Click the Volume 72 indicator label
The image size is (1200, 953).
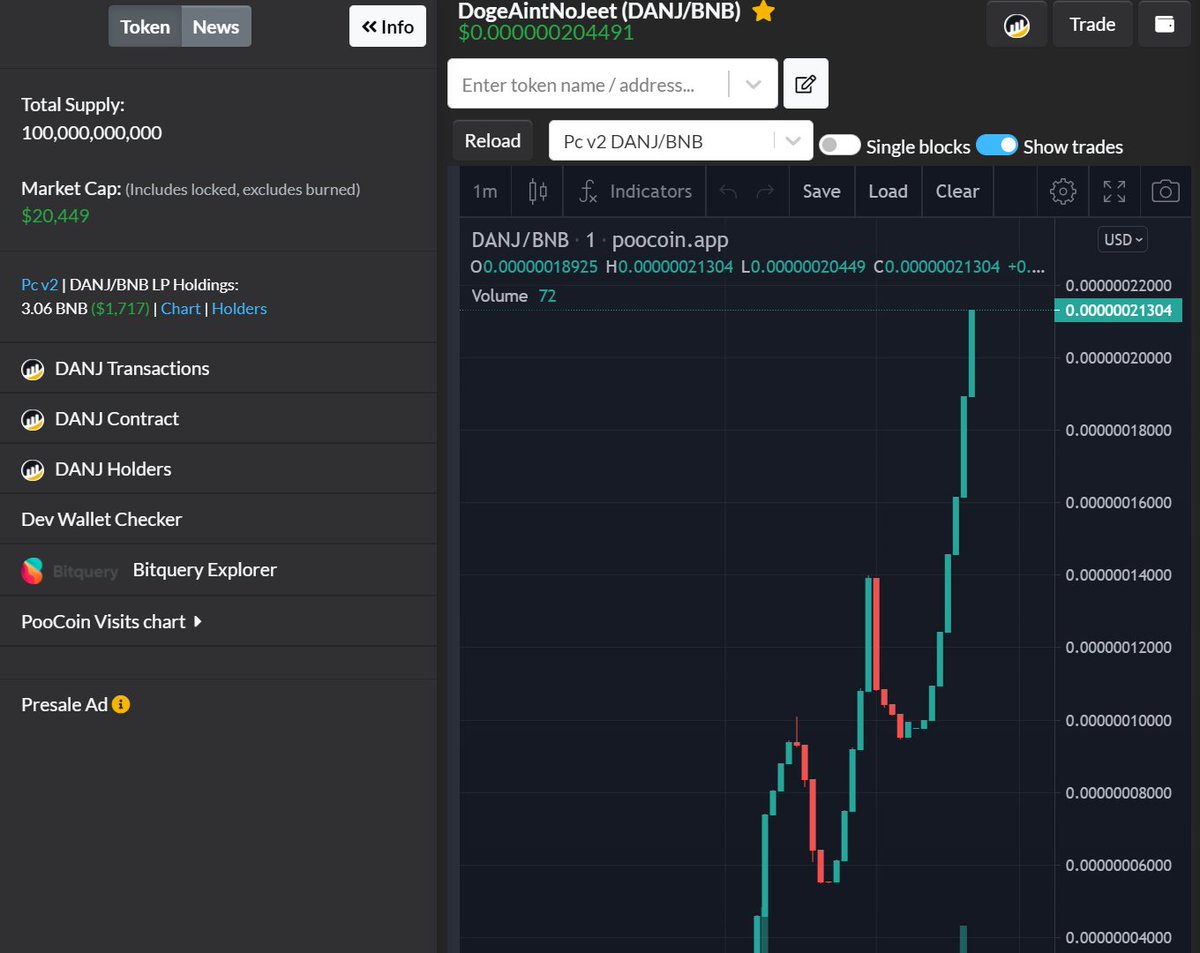pos(513,296)
